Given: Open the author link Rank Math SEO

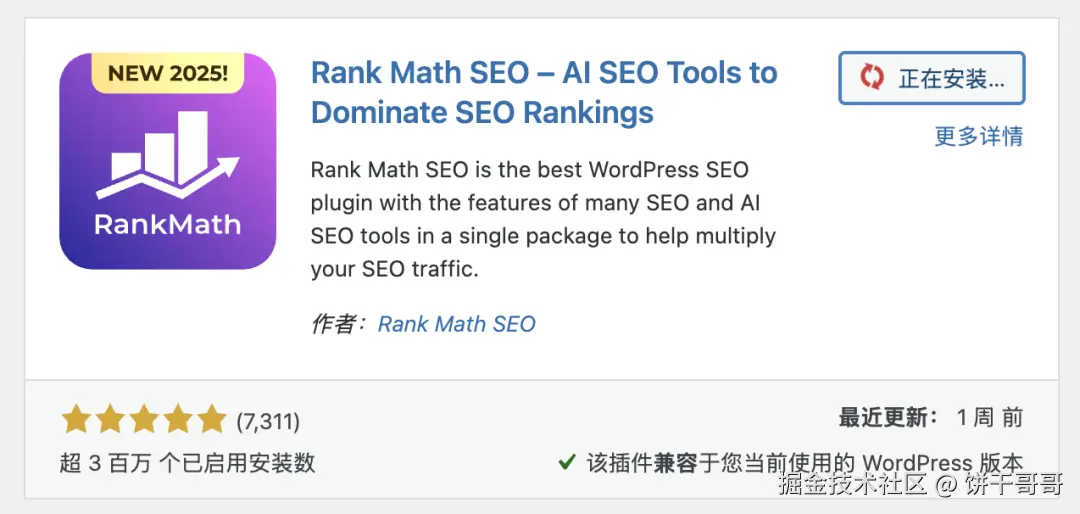Looking at the screenshot, I should pyautogui.click(x=456, y=324).
